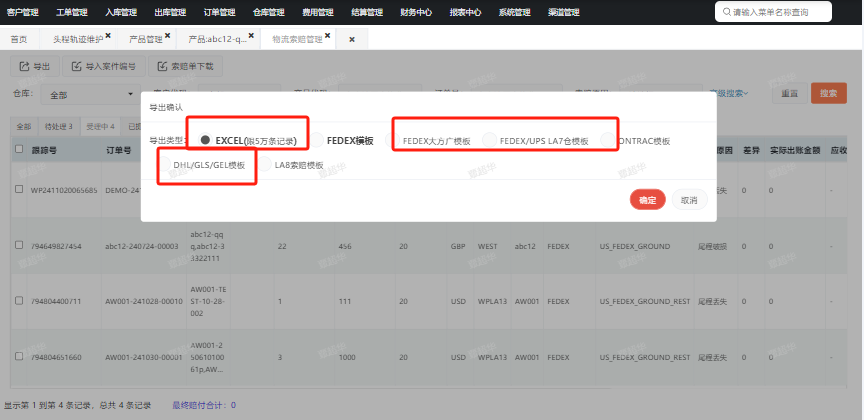
Task: Open the 订单管理 menu
Action: (219, 12)
